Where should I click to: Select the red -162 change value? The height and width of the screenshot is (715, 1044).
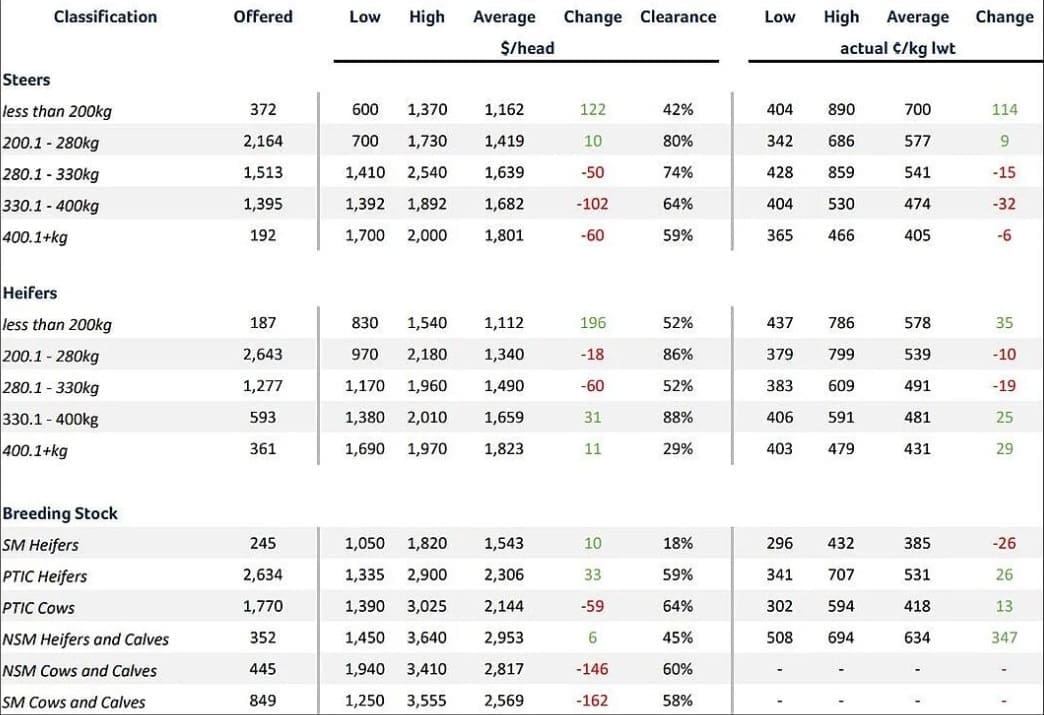pyautogui.click(x=593, y=700)
